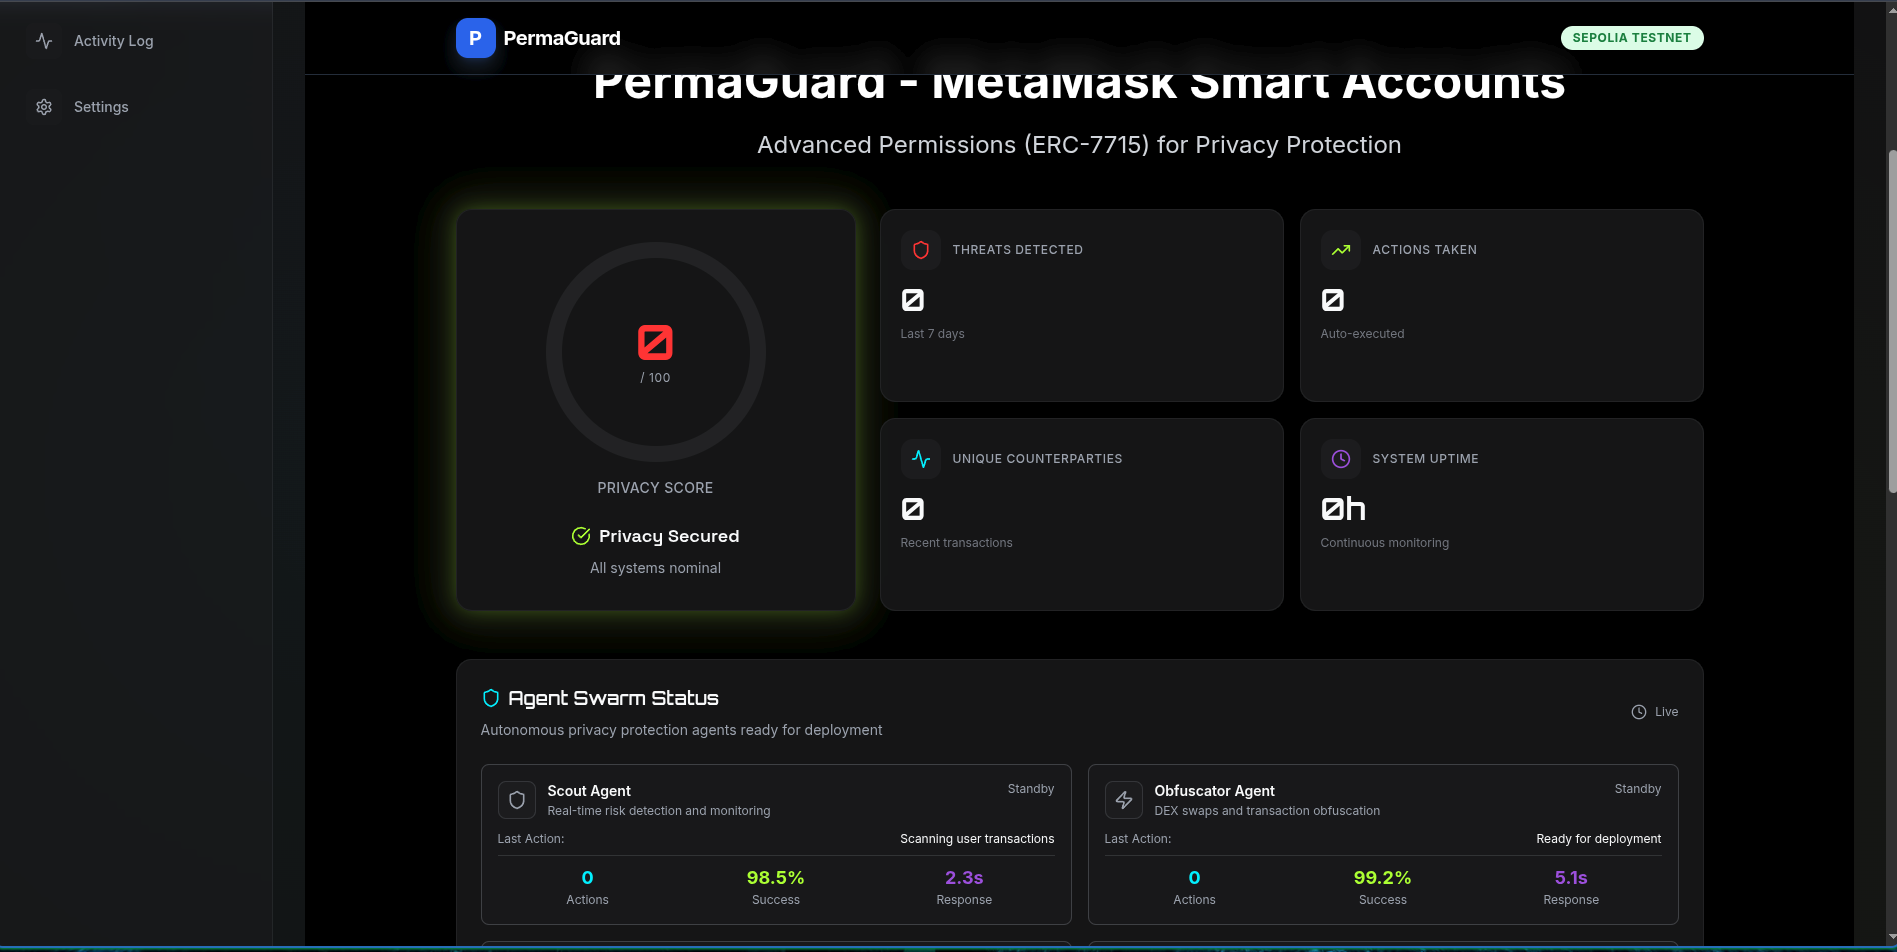Screen dimensions: 1897x952
Task: Click the Agent Swarm Status shield icon
Action: 491,698
